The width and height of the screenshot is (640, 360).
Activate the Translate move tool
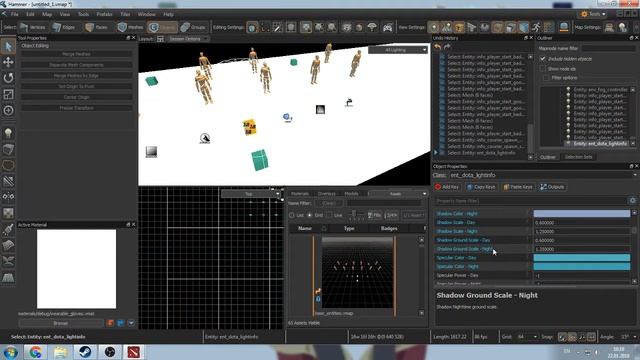click(8, 62)
